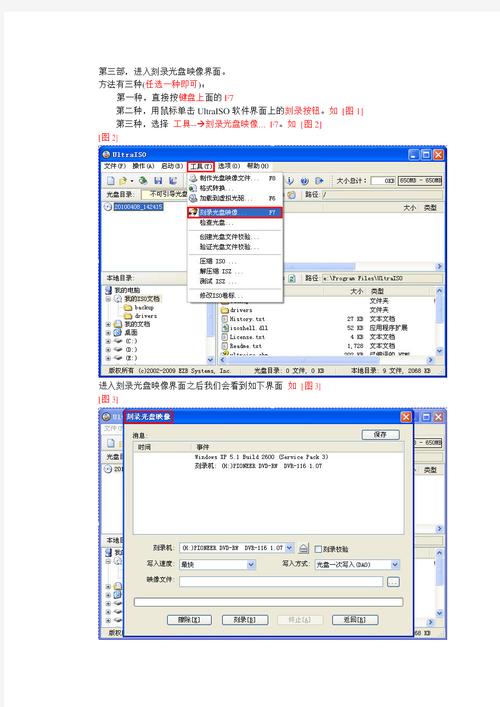This screenshot has width=500, height=707.
Task: Open the 帮助(H) menu
Action: [x=258, y=166]
